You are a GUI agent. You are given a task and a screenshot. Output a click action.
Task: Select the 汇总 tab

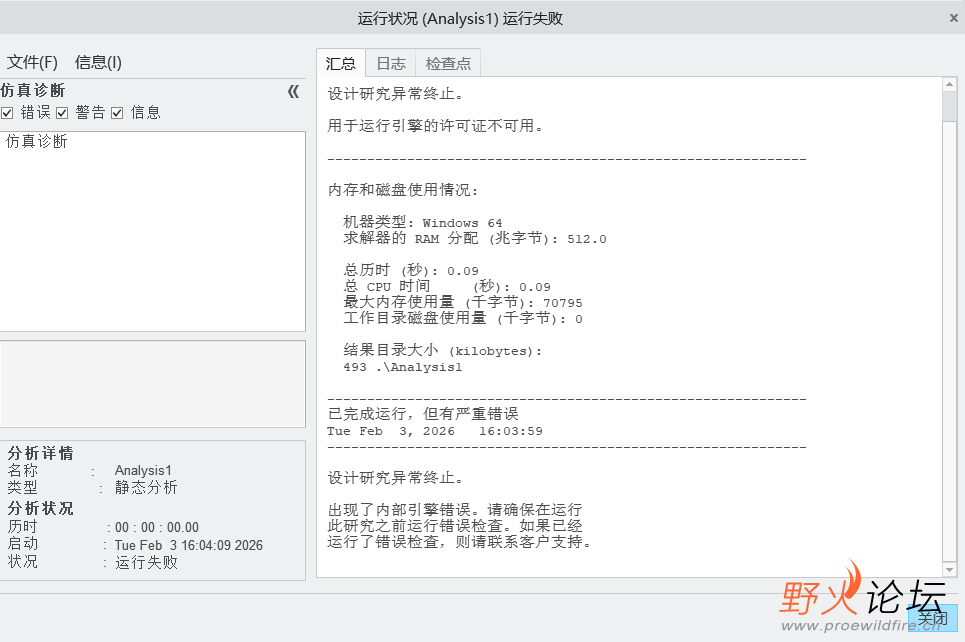(x=340, y=63)
